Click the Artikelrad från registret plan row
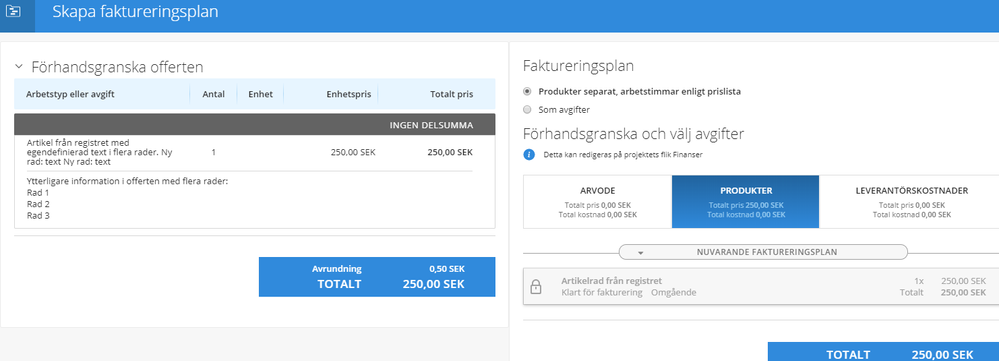 (761, 287)
